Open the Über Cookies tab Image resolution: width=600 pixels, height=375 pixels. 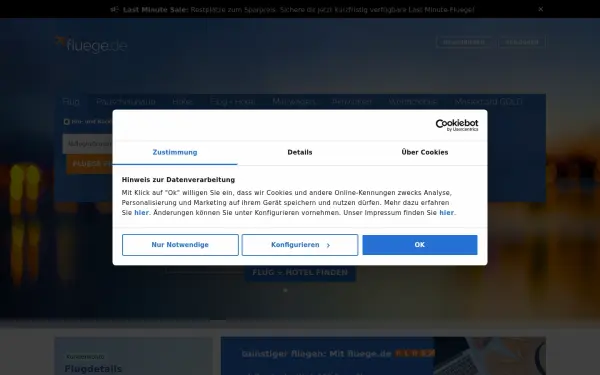click(x=425, y=152)
